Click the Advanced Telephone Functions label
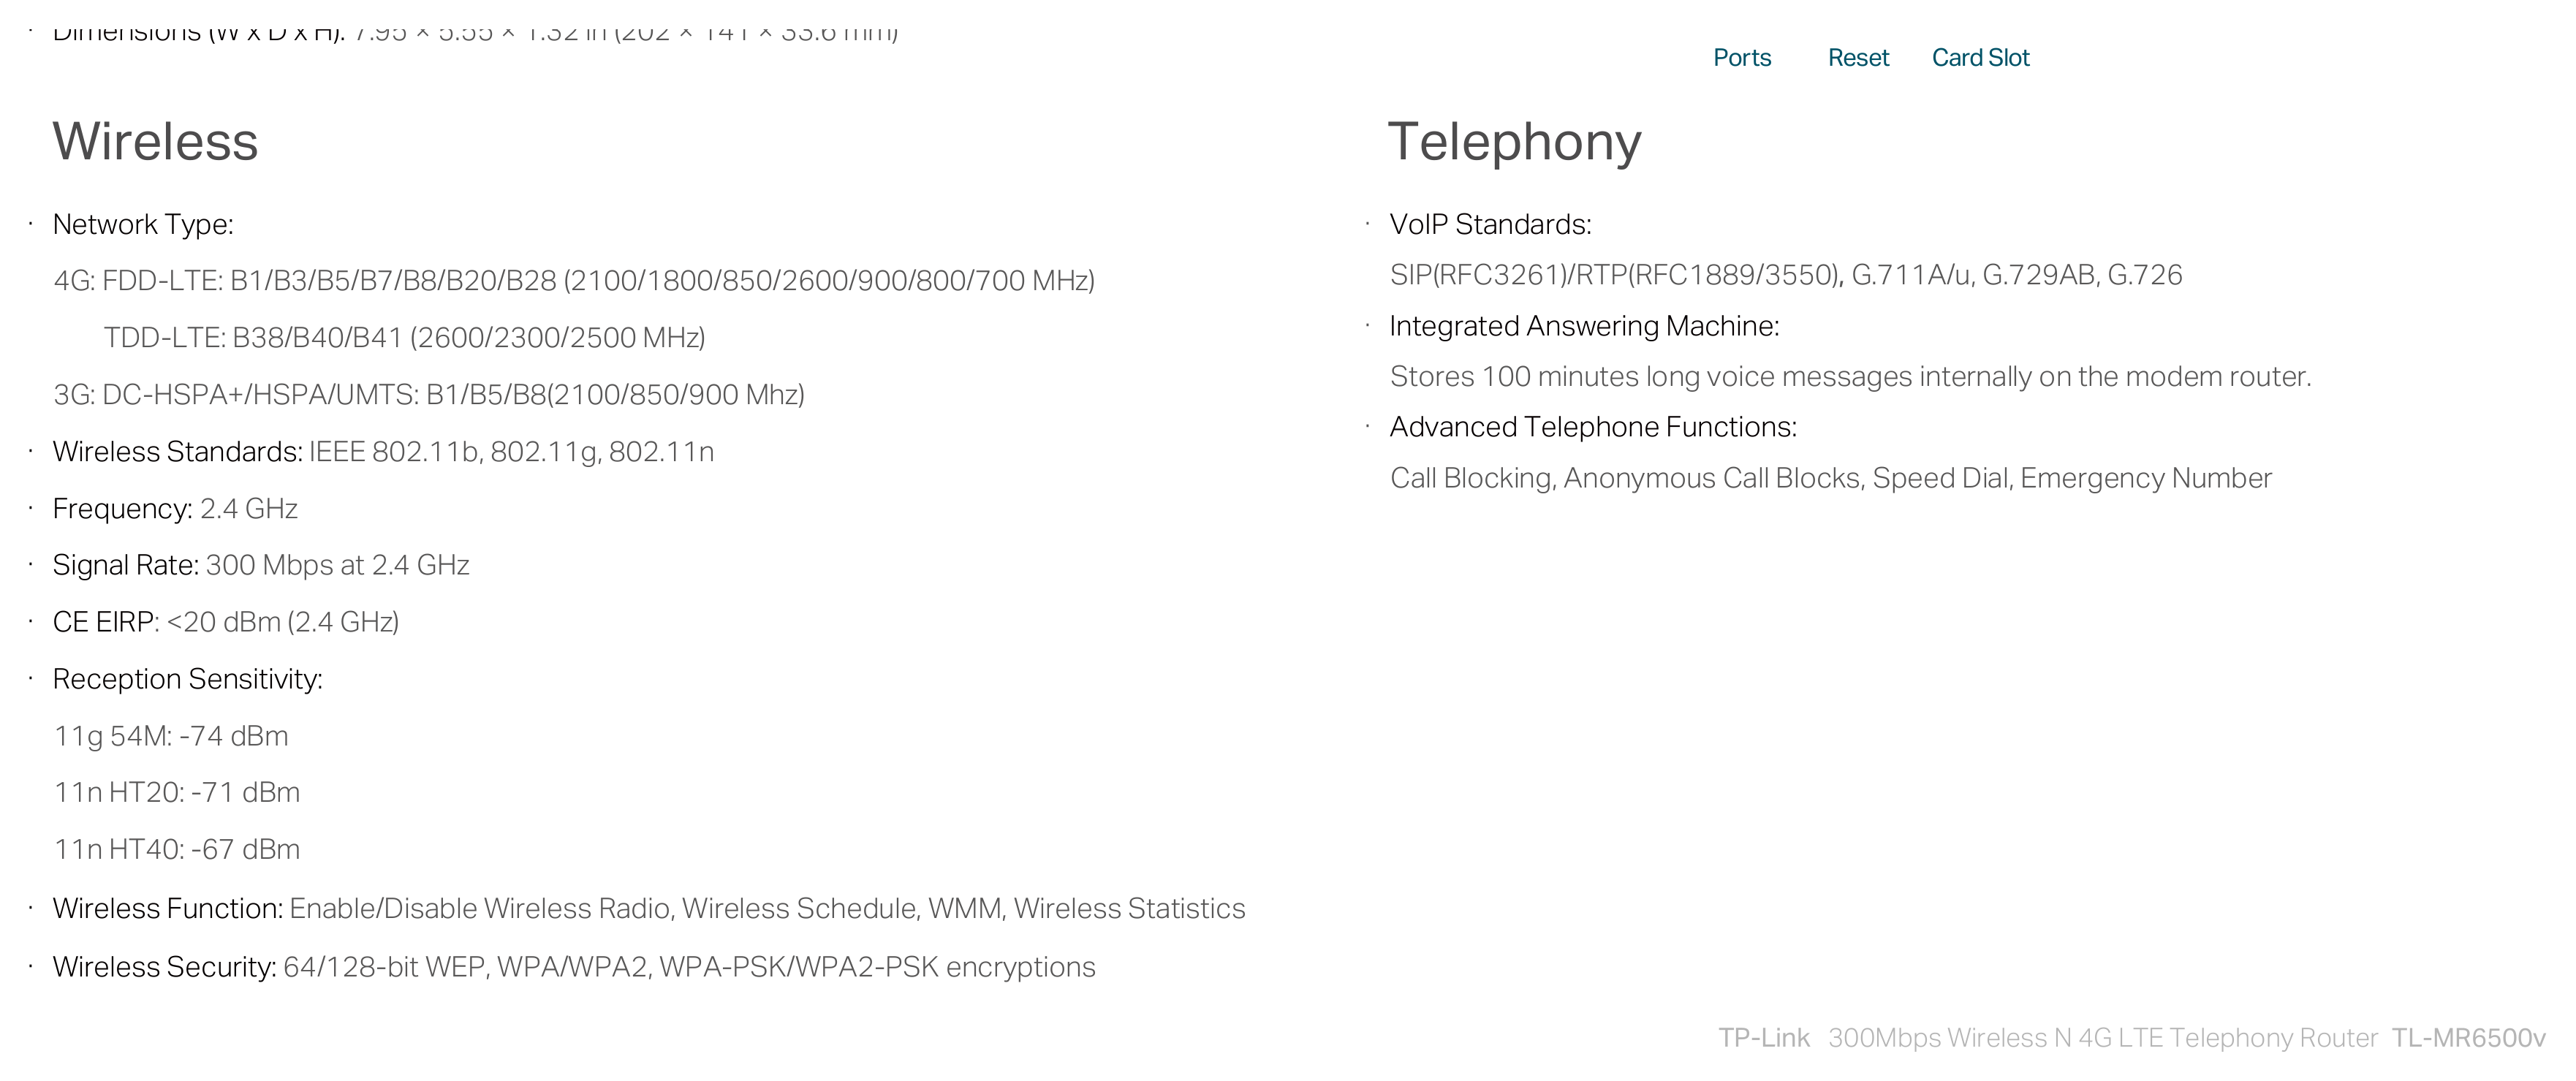The height and width of the screenshot is (1081, 2576). (1593, 427)
